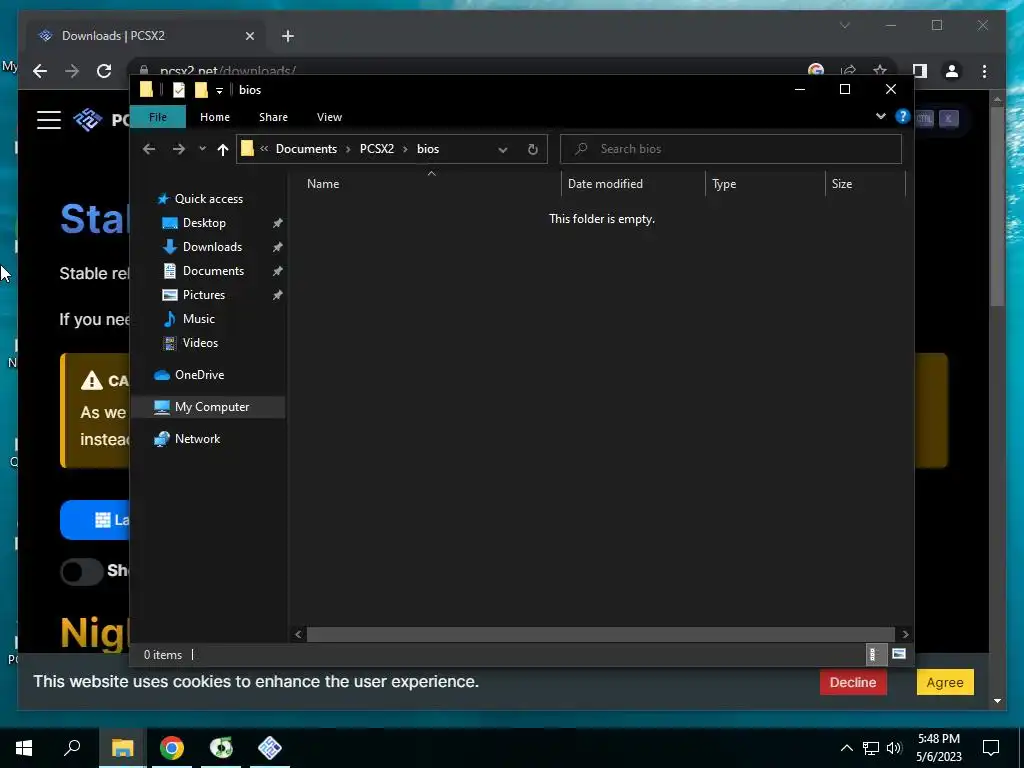Click the Search bios field

pos(731,149)
